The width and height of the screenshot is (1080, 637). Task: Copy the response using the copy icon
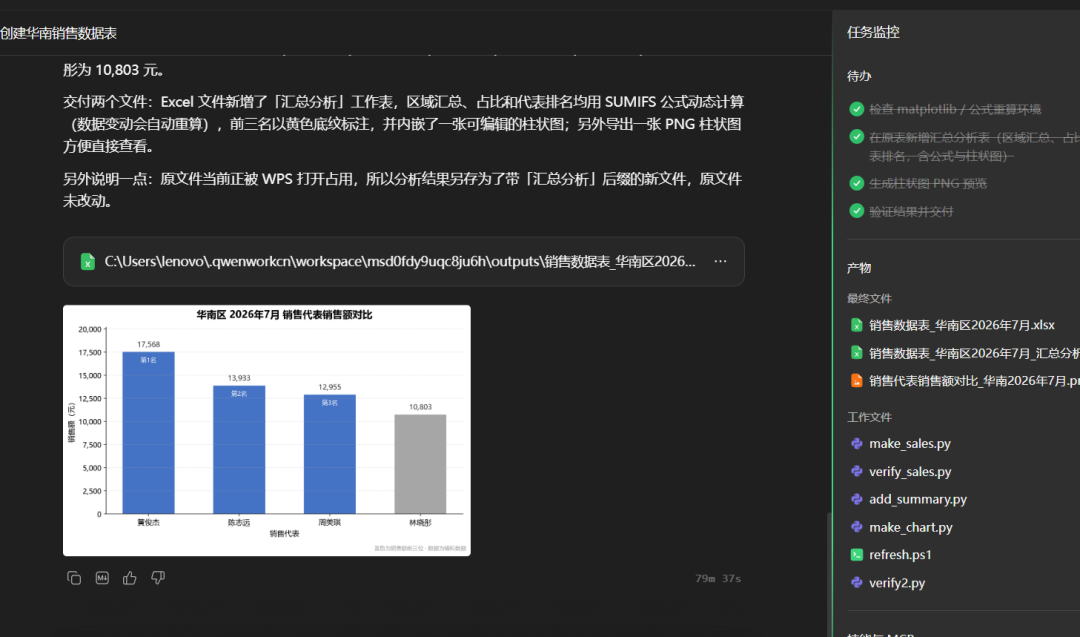(74, 578)
